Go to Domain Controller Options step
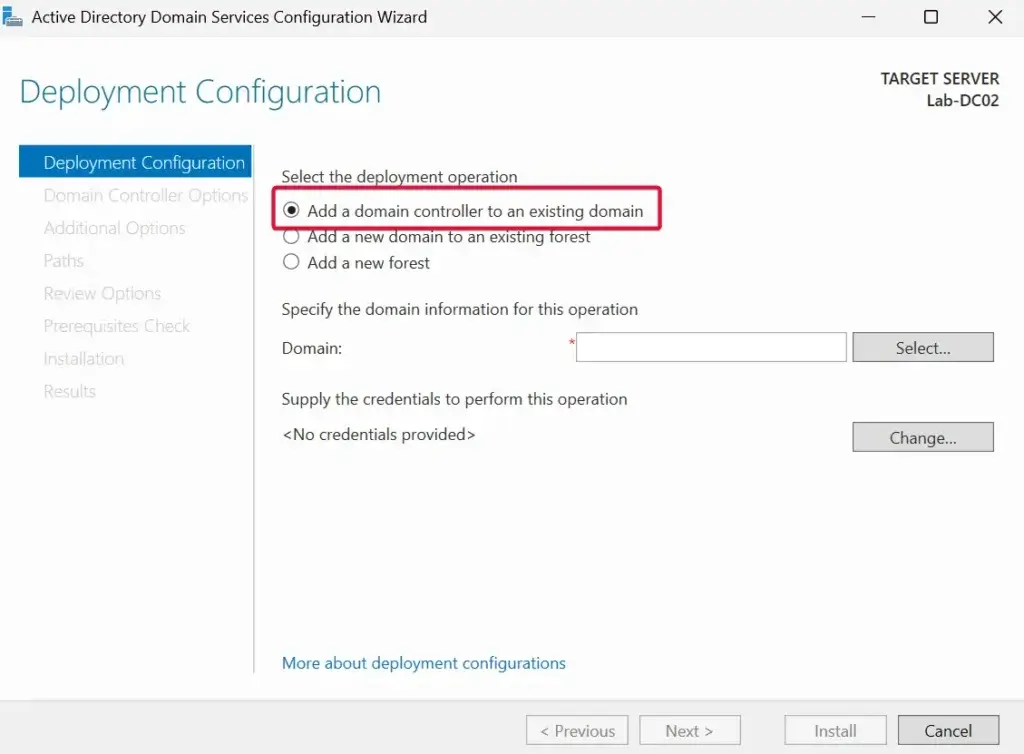The width and height of the screenshot is (1024, 754). point(146,196)
